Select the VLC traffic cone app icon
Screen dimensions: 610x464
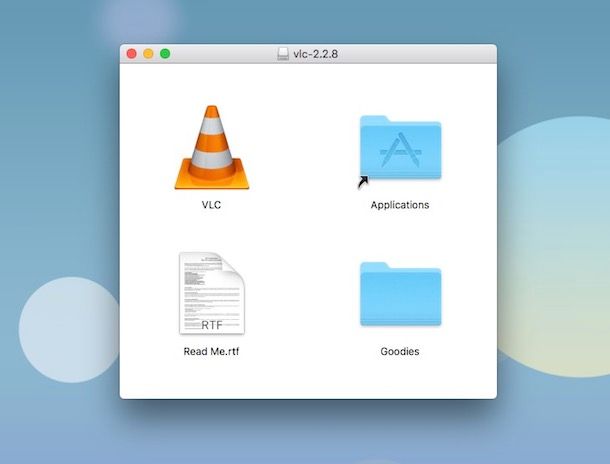(212, 148)
